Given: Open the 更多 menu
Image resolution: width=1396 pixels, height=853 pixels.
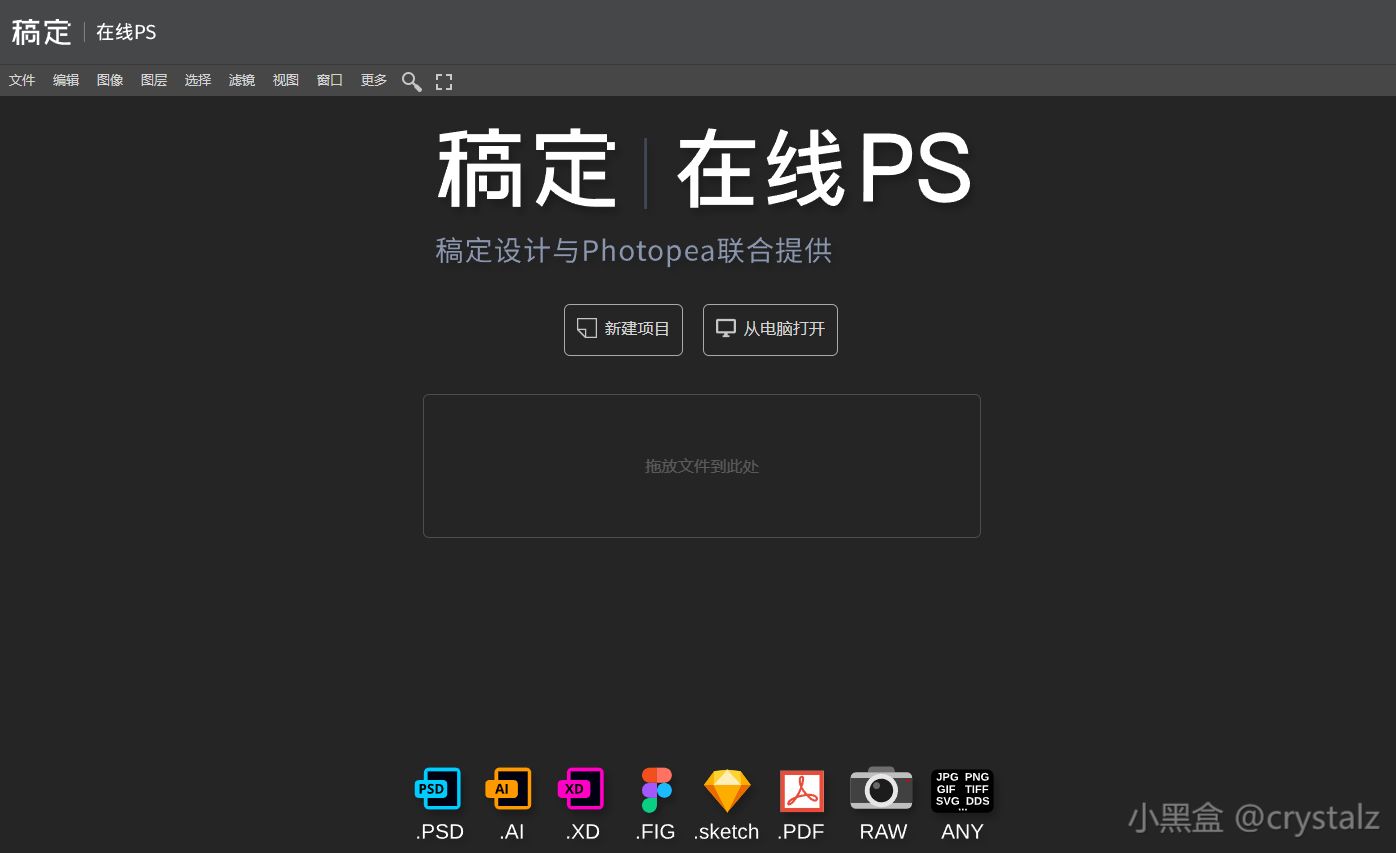Looking at the screenshot, I should coord(374,80).
